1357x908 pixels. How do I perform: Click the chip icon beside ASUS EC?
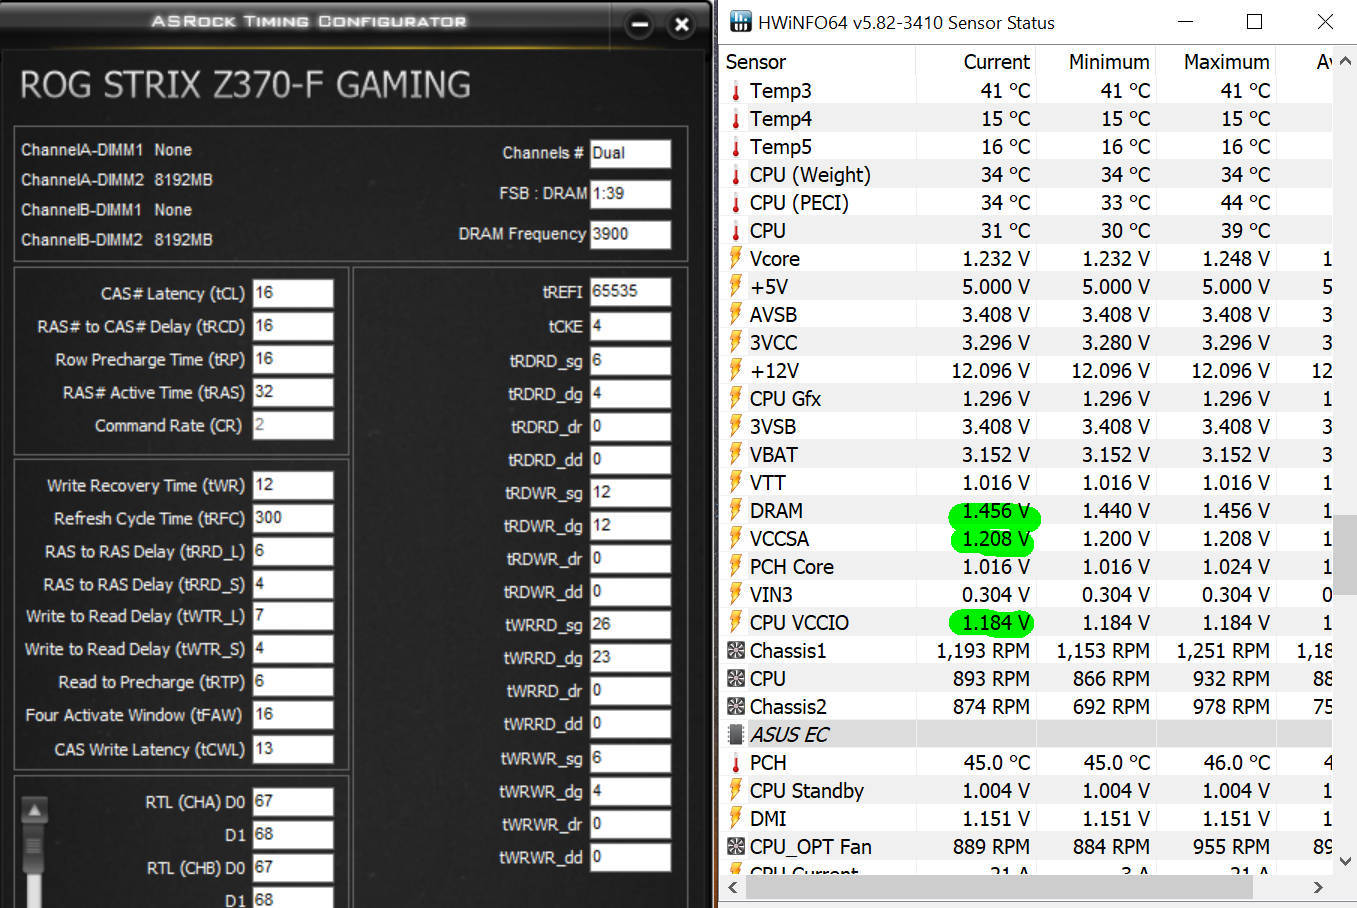coord(736,735)
